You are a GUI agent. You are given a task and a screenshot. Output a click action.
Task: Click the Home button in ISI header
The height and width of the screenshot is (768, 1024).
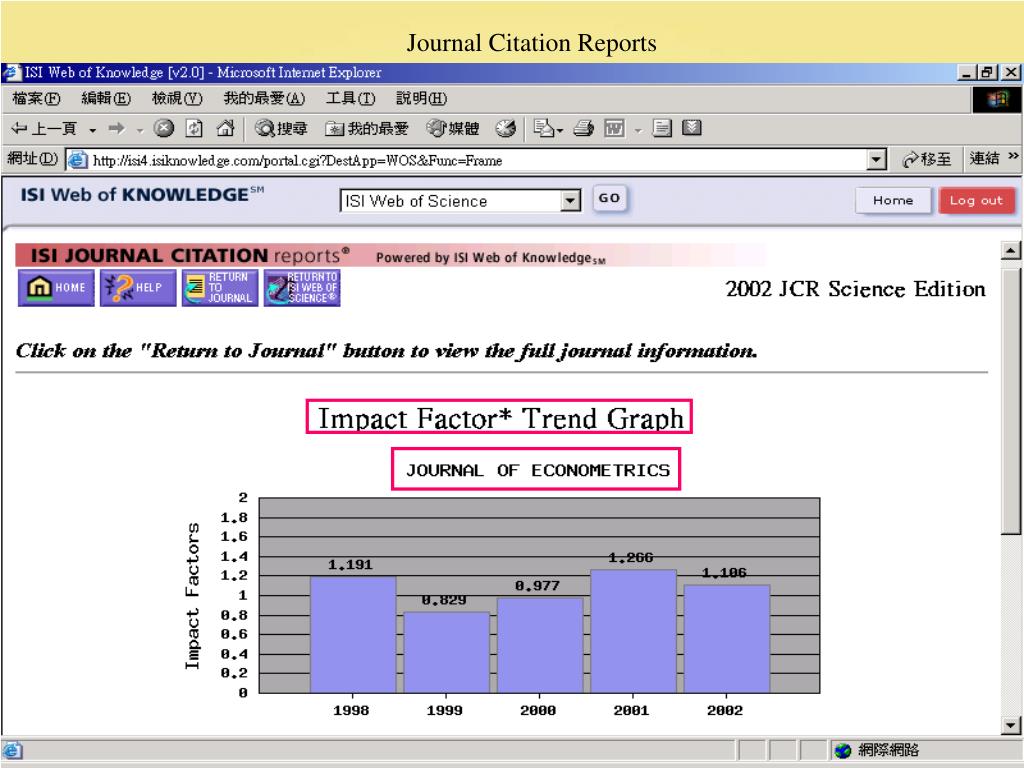pos(893,200)
